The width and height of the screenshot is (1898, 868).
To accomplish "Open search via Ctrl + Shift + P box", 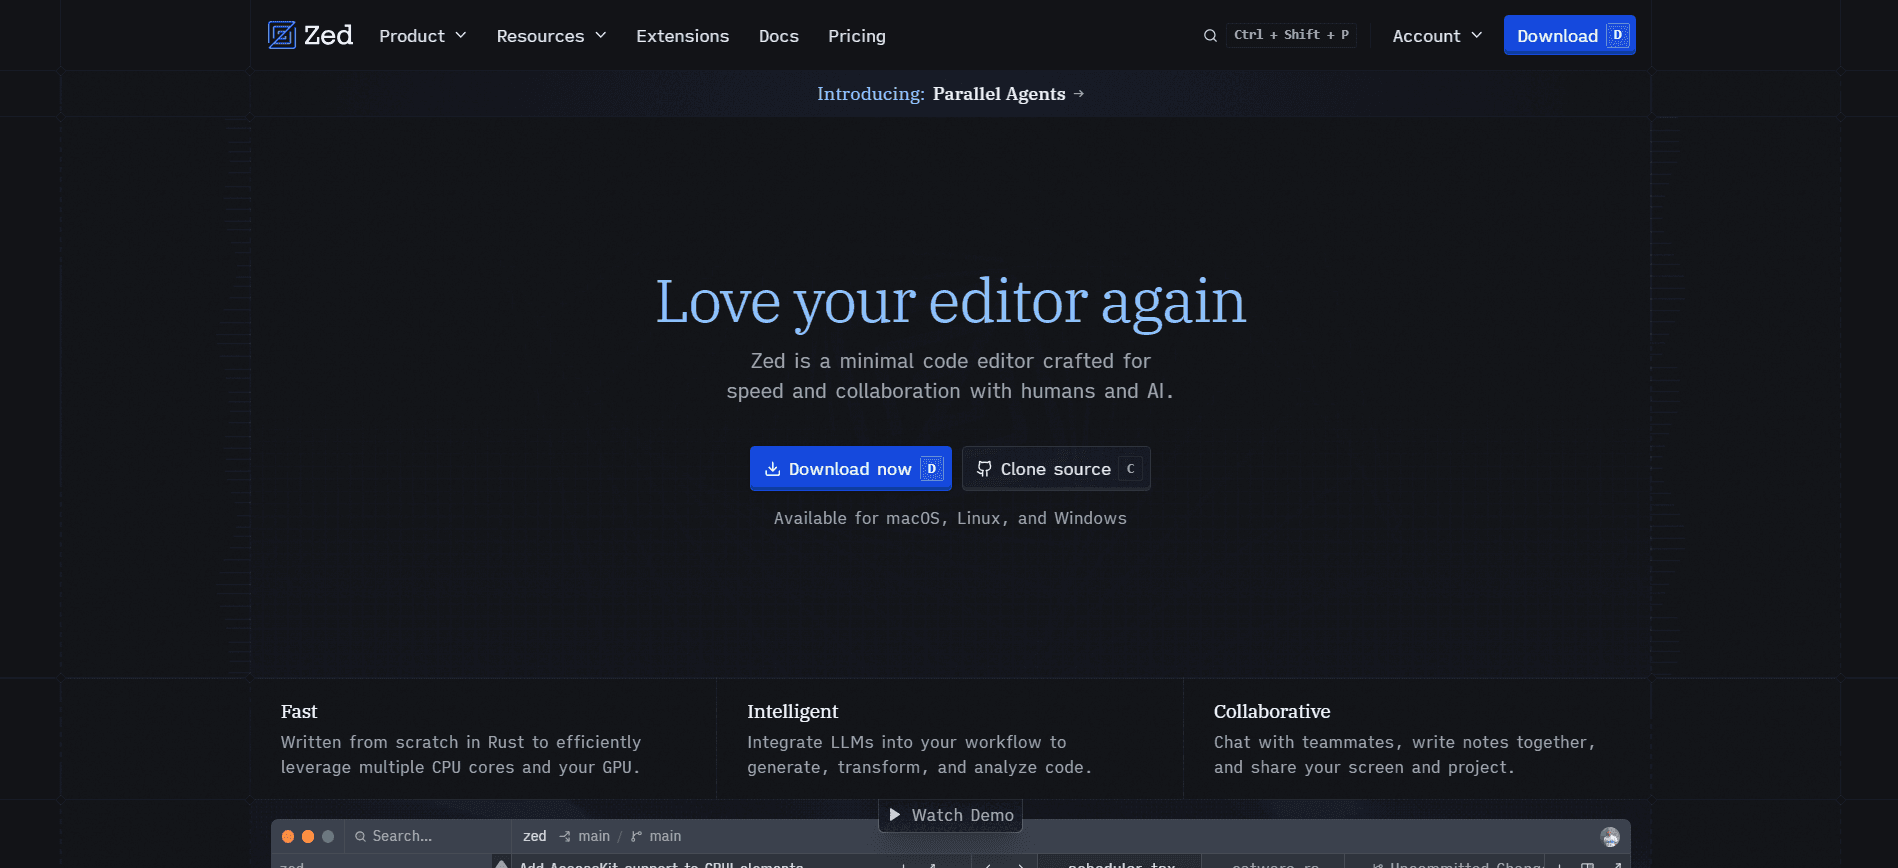I will pos(1291,35).
